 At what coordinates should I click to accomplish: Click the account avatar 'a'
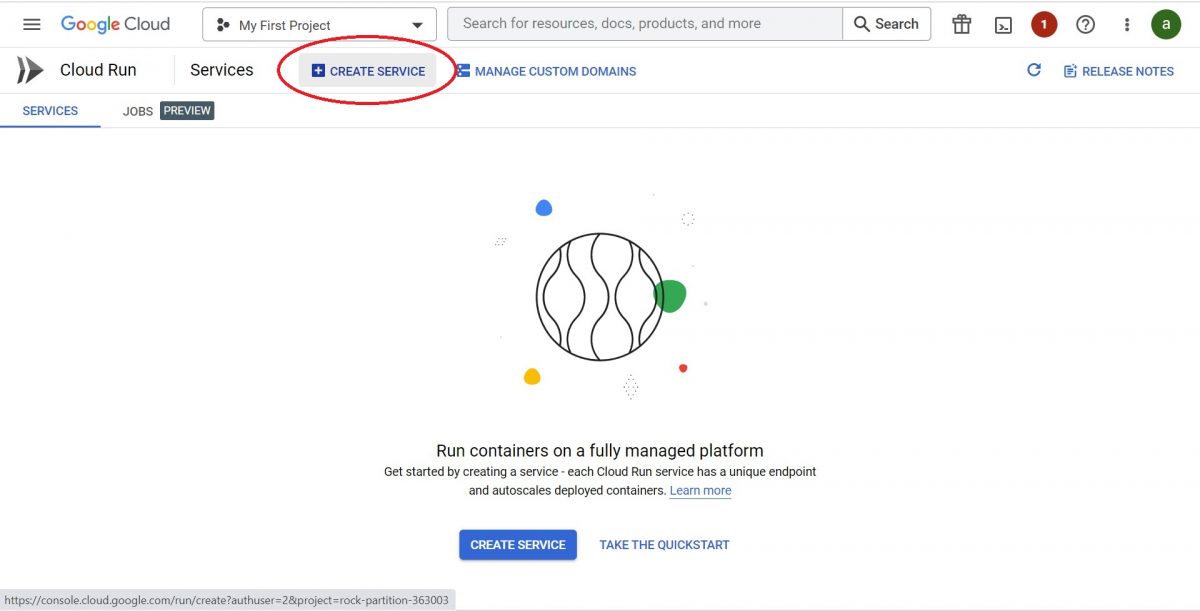coord(1166,25)
